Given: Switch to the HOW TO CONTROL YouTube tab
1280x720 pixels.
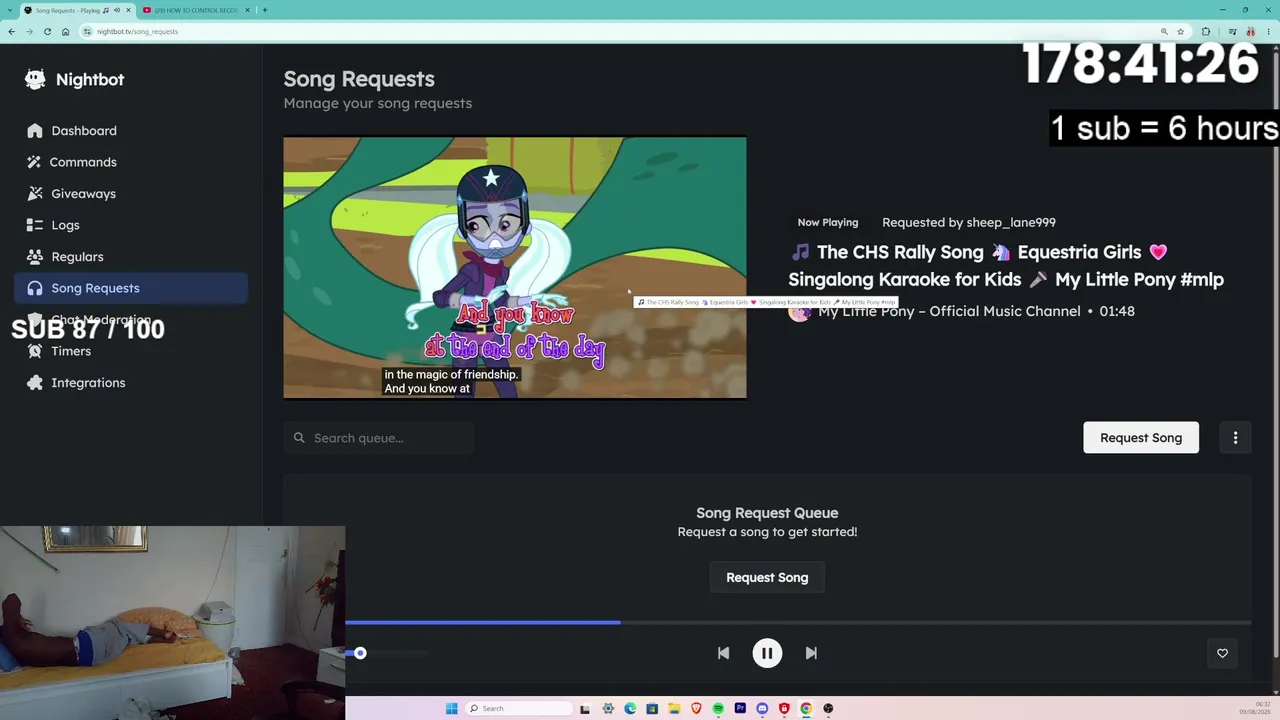Looking at the screenshot, I should click(196, 10).
